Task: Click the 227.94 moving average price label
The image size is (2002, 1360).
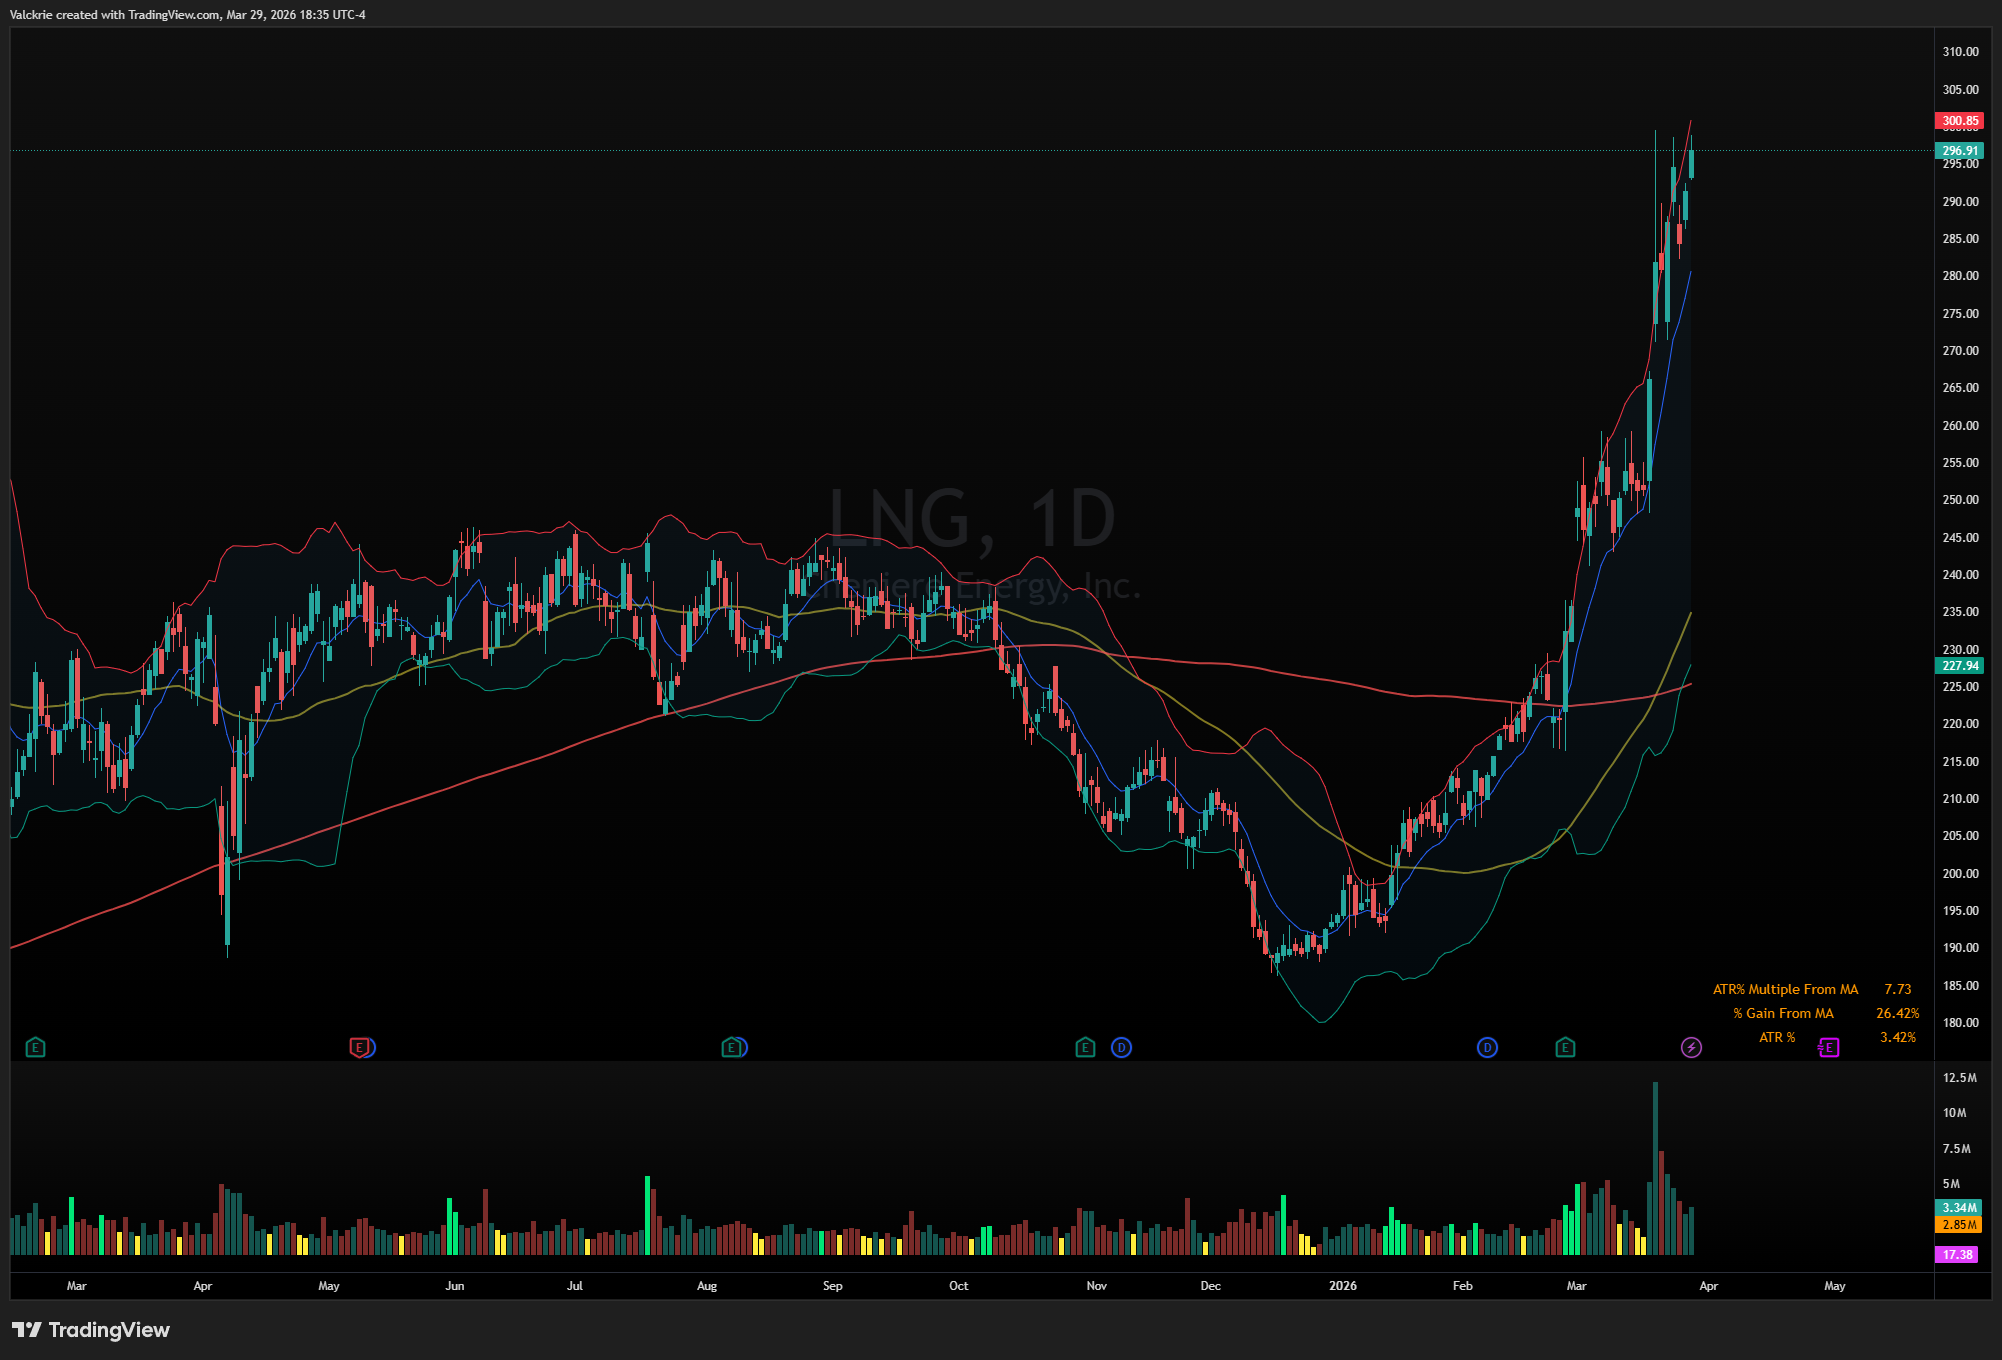Action: tap(1960, 666)
